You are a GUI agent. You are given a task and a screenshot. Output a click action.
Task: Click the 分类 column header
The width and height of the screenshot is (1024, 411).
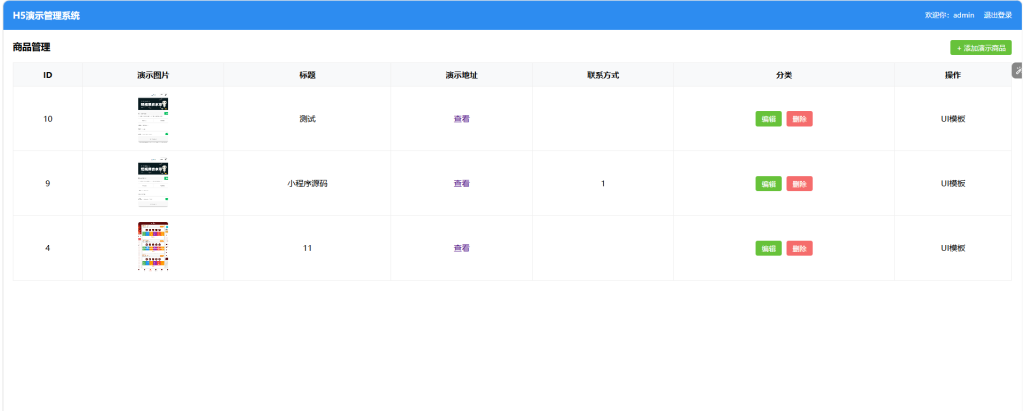click(784, 75)
